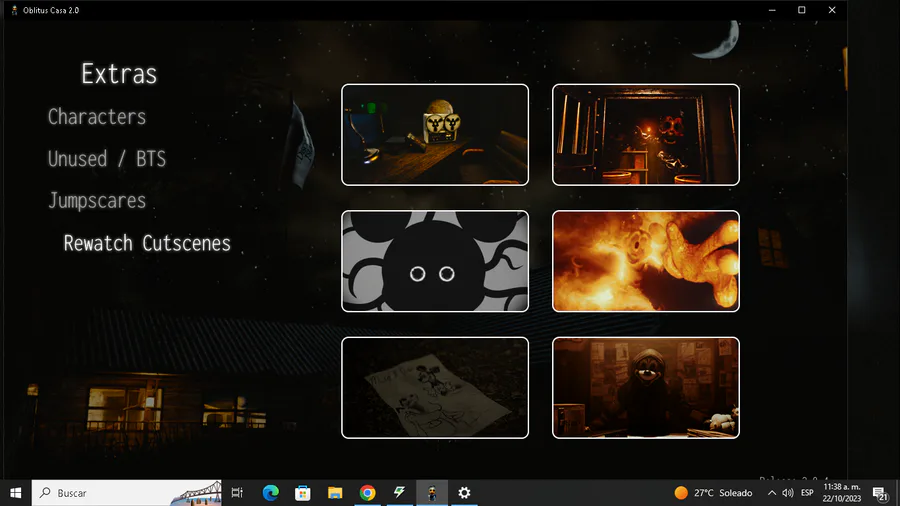Change the ESP input language
This screenshot has height=506, width=900.
coord(807,493)
